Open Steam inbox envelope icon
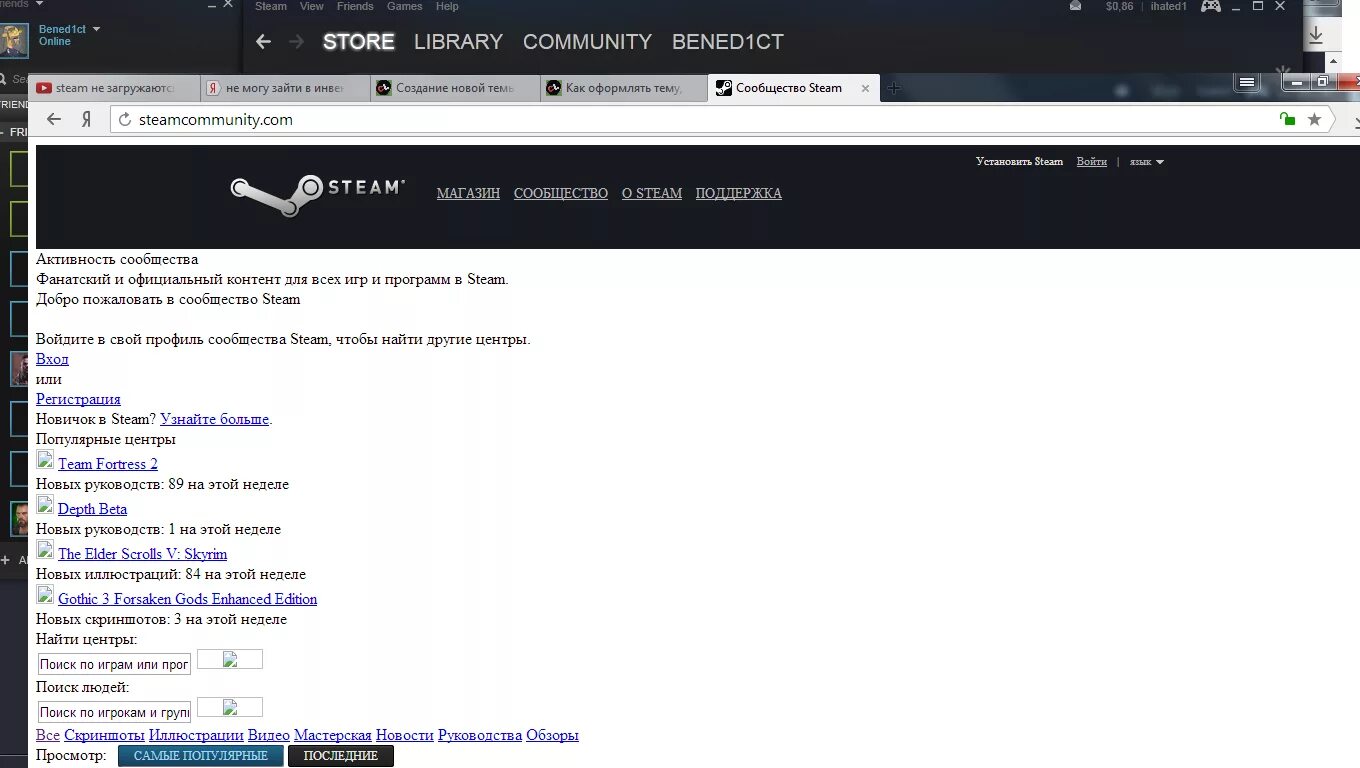The height and width of the screenshot is (768, 1360). (1075, 6)
